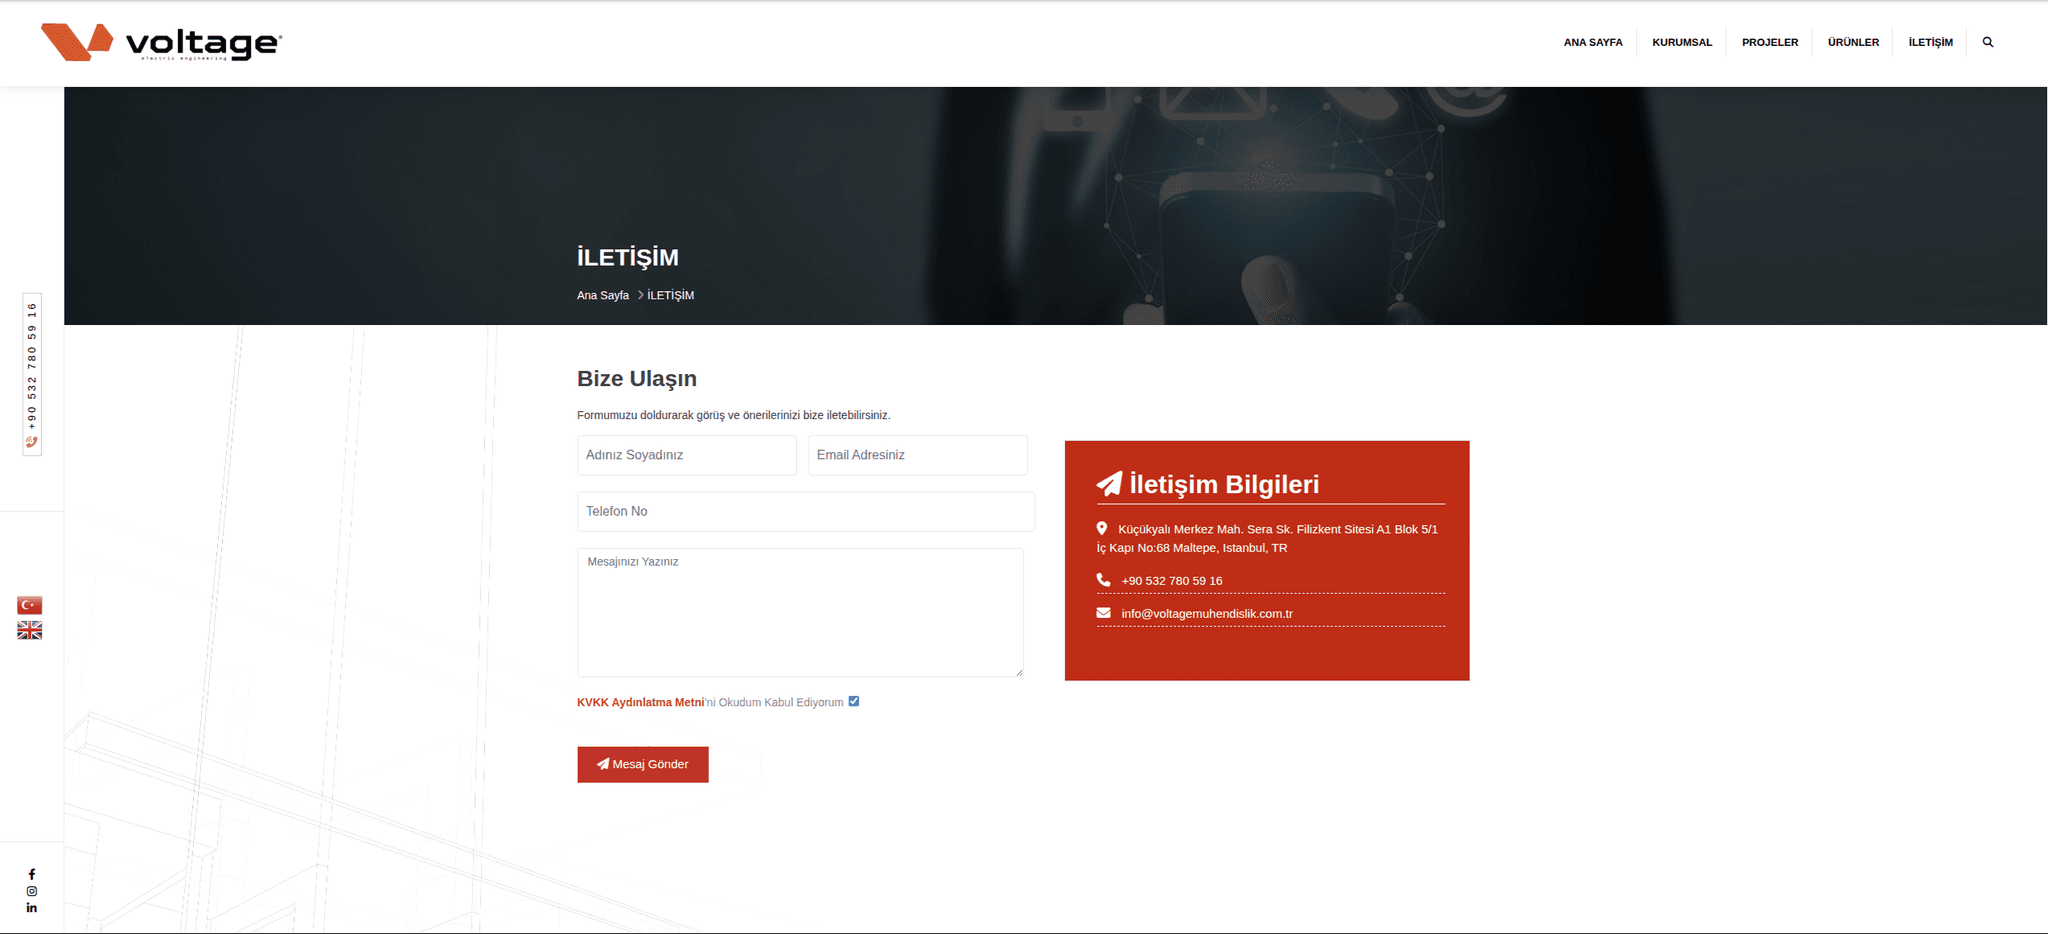Screen dimensions: 2048x934
Task: Open PROJELER menu item
Action: [1770, 42]
